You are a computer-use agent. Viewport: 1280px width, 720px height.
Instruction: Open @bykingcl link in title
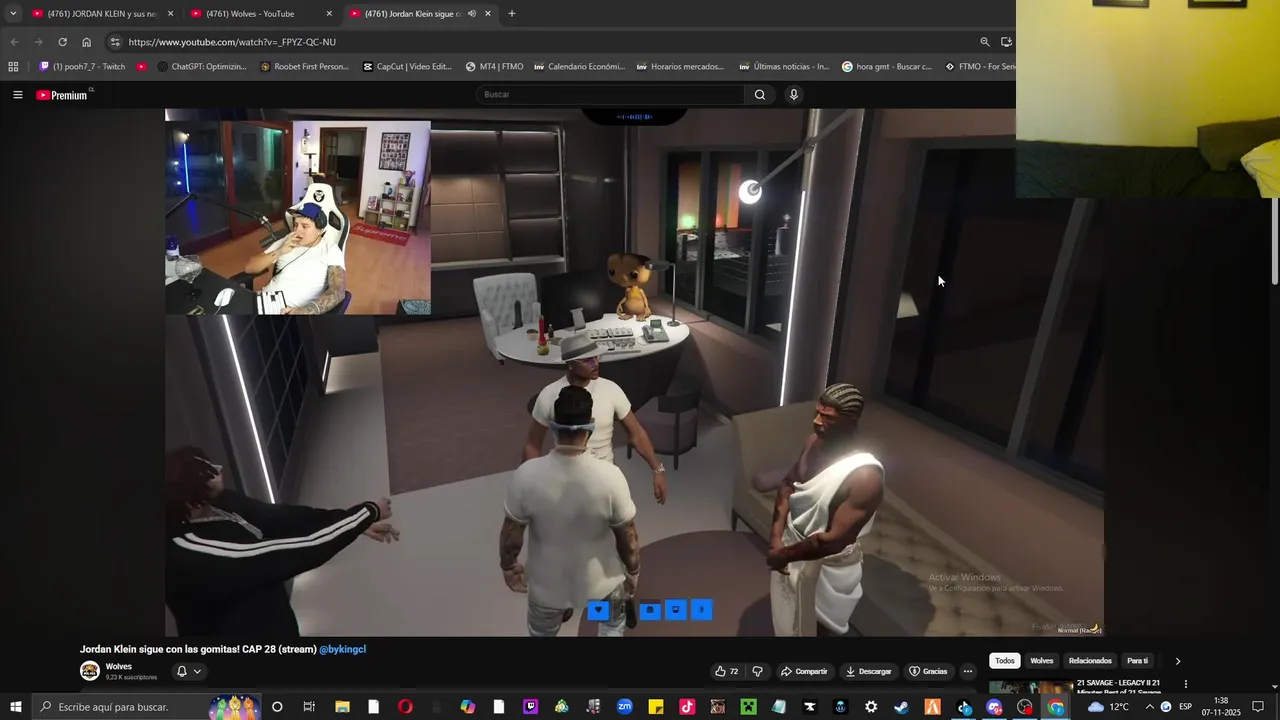pos(342,649)
